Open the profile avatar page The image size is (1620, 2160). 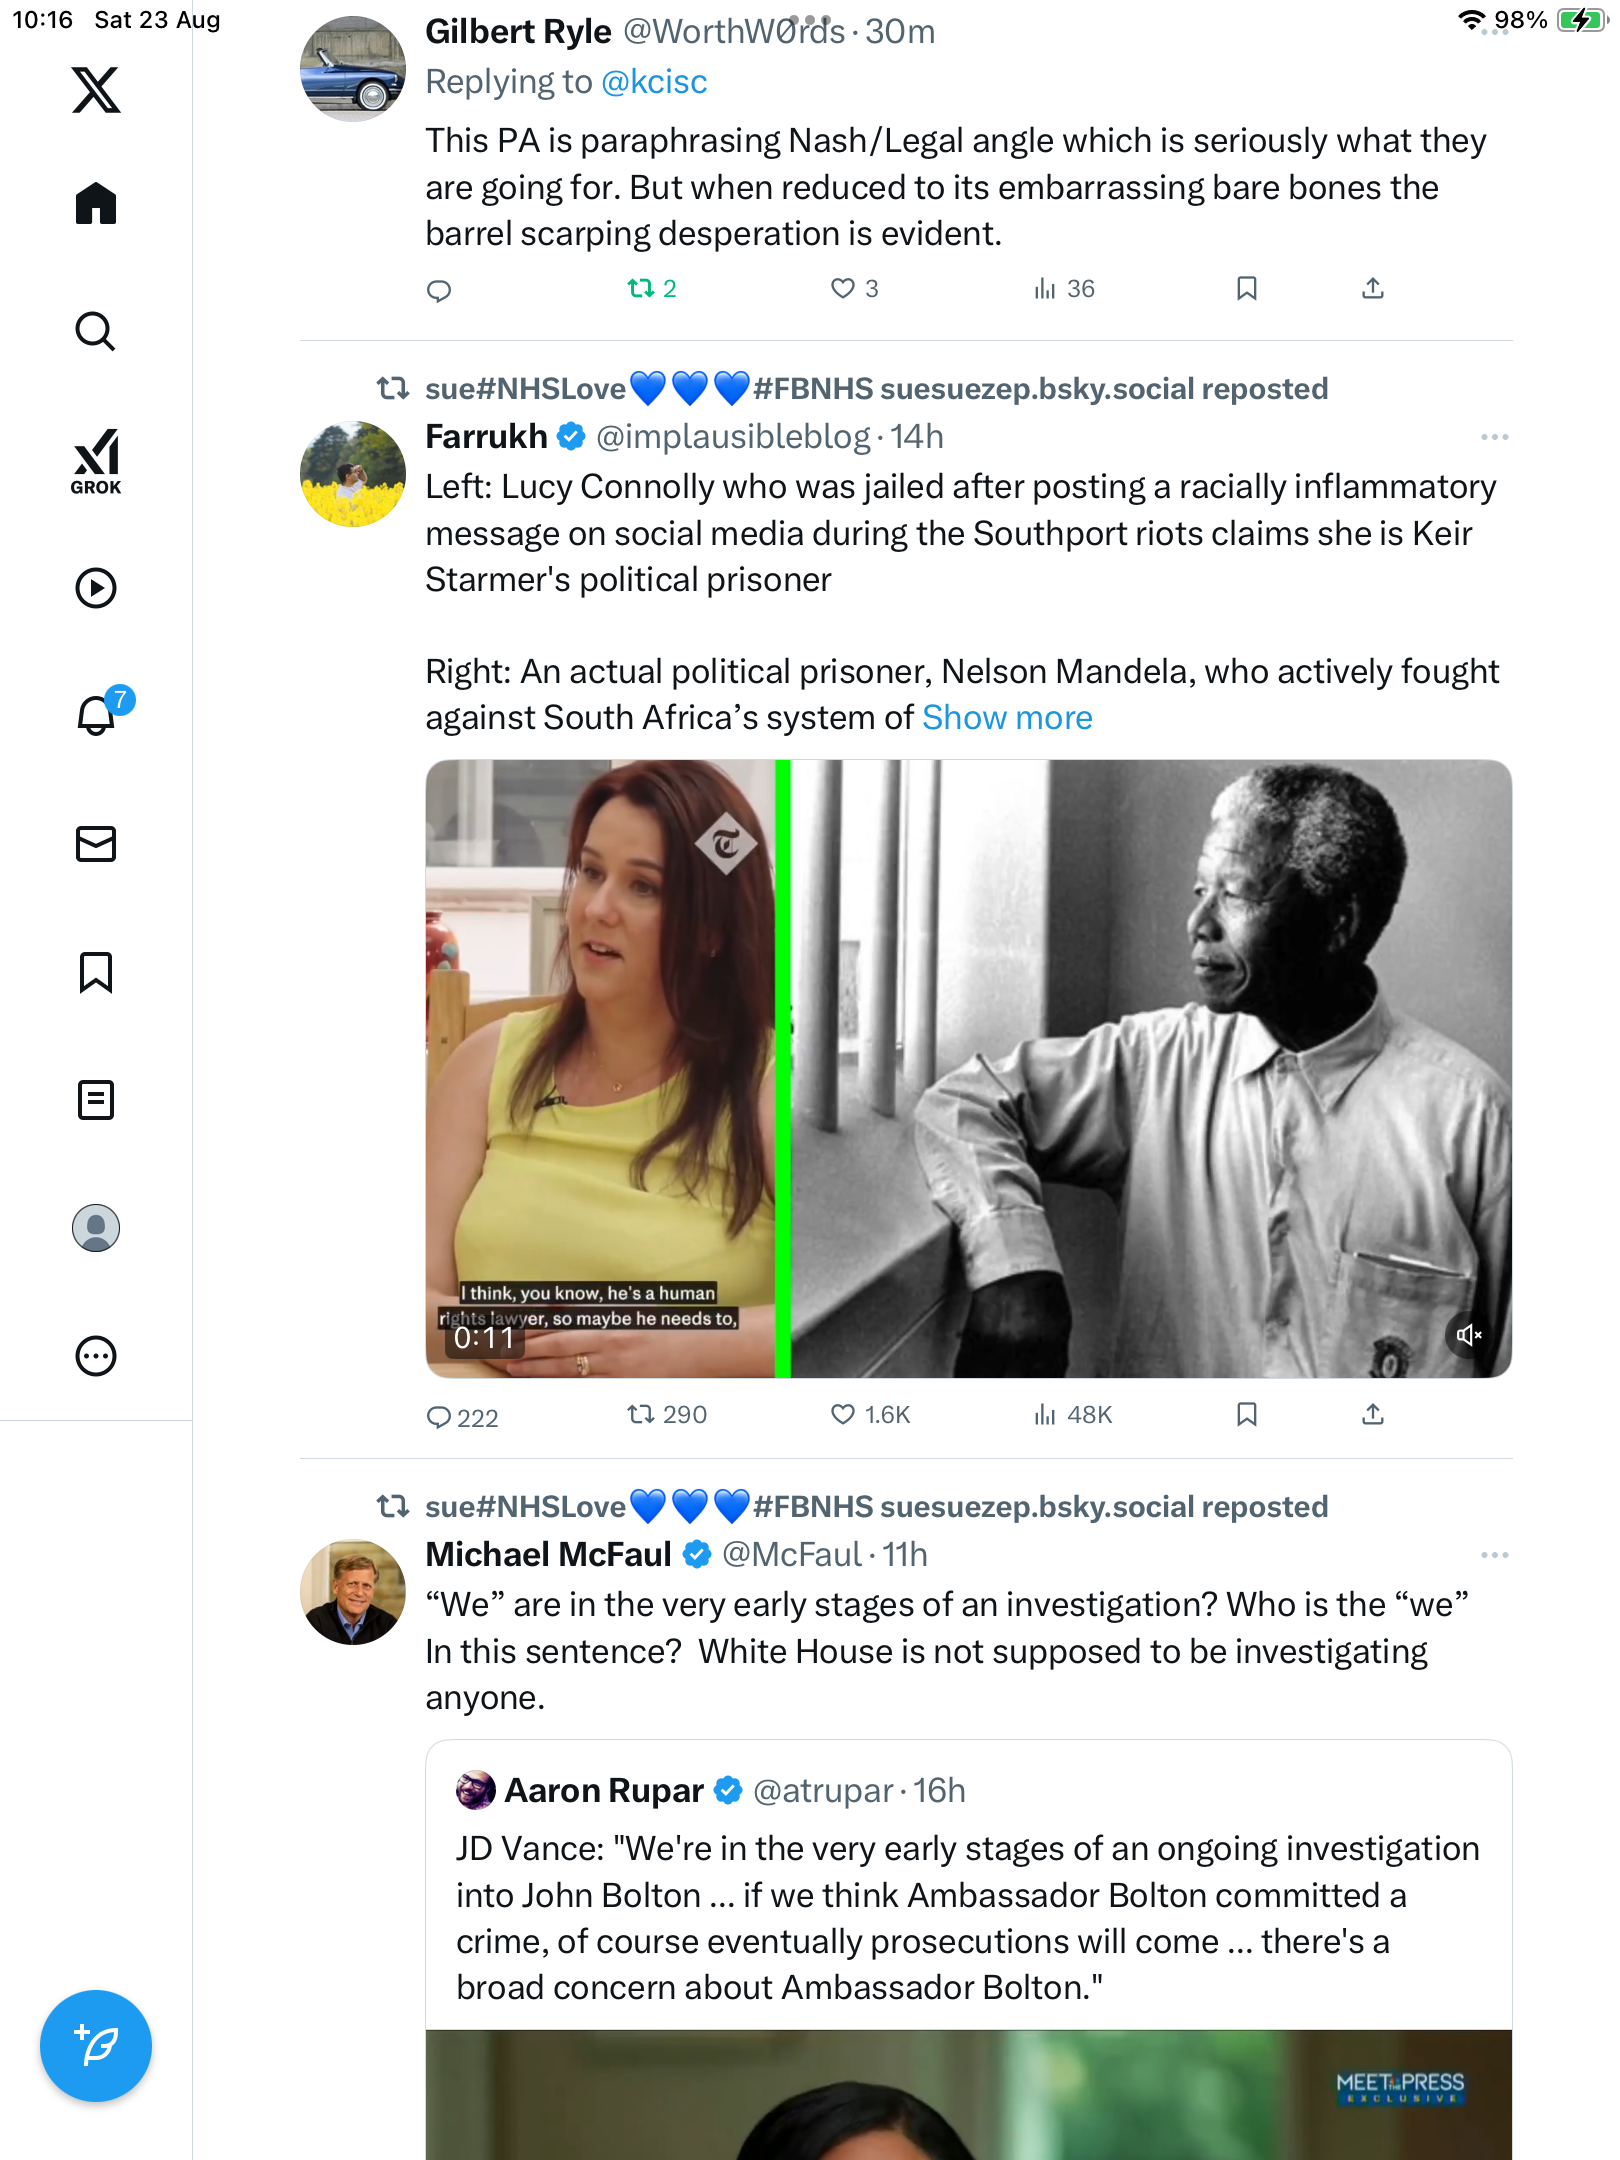pyautogui.click(x=96, y=1228)
